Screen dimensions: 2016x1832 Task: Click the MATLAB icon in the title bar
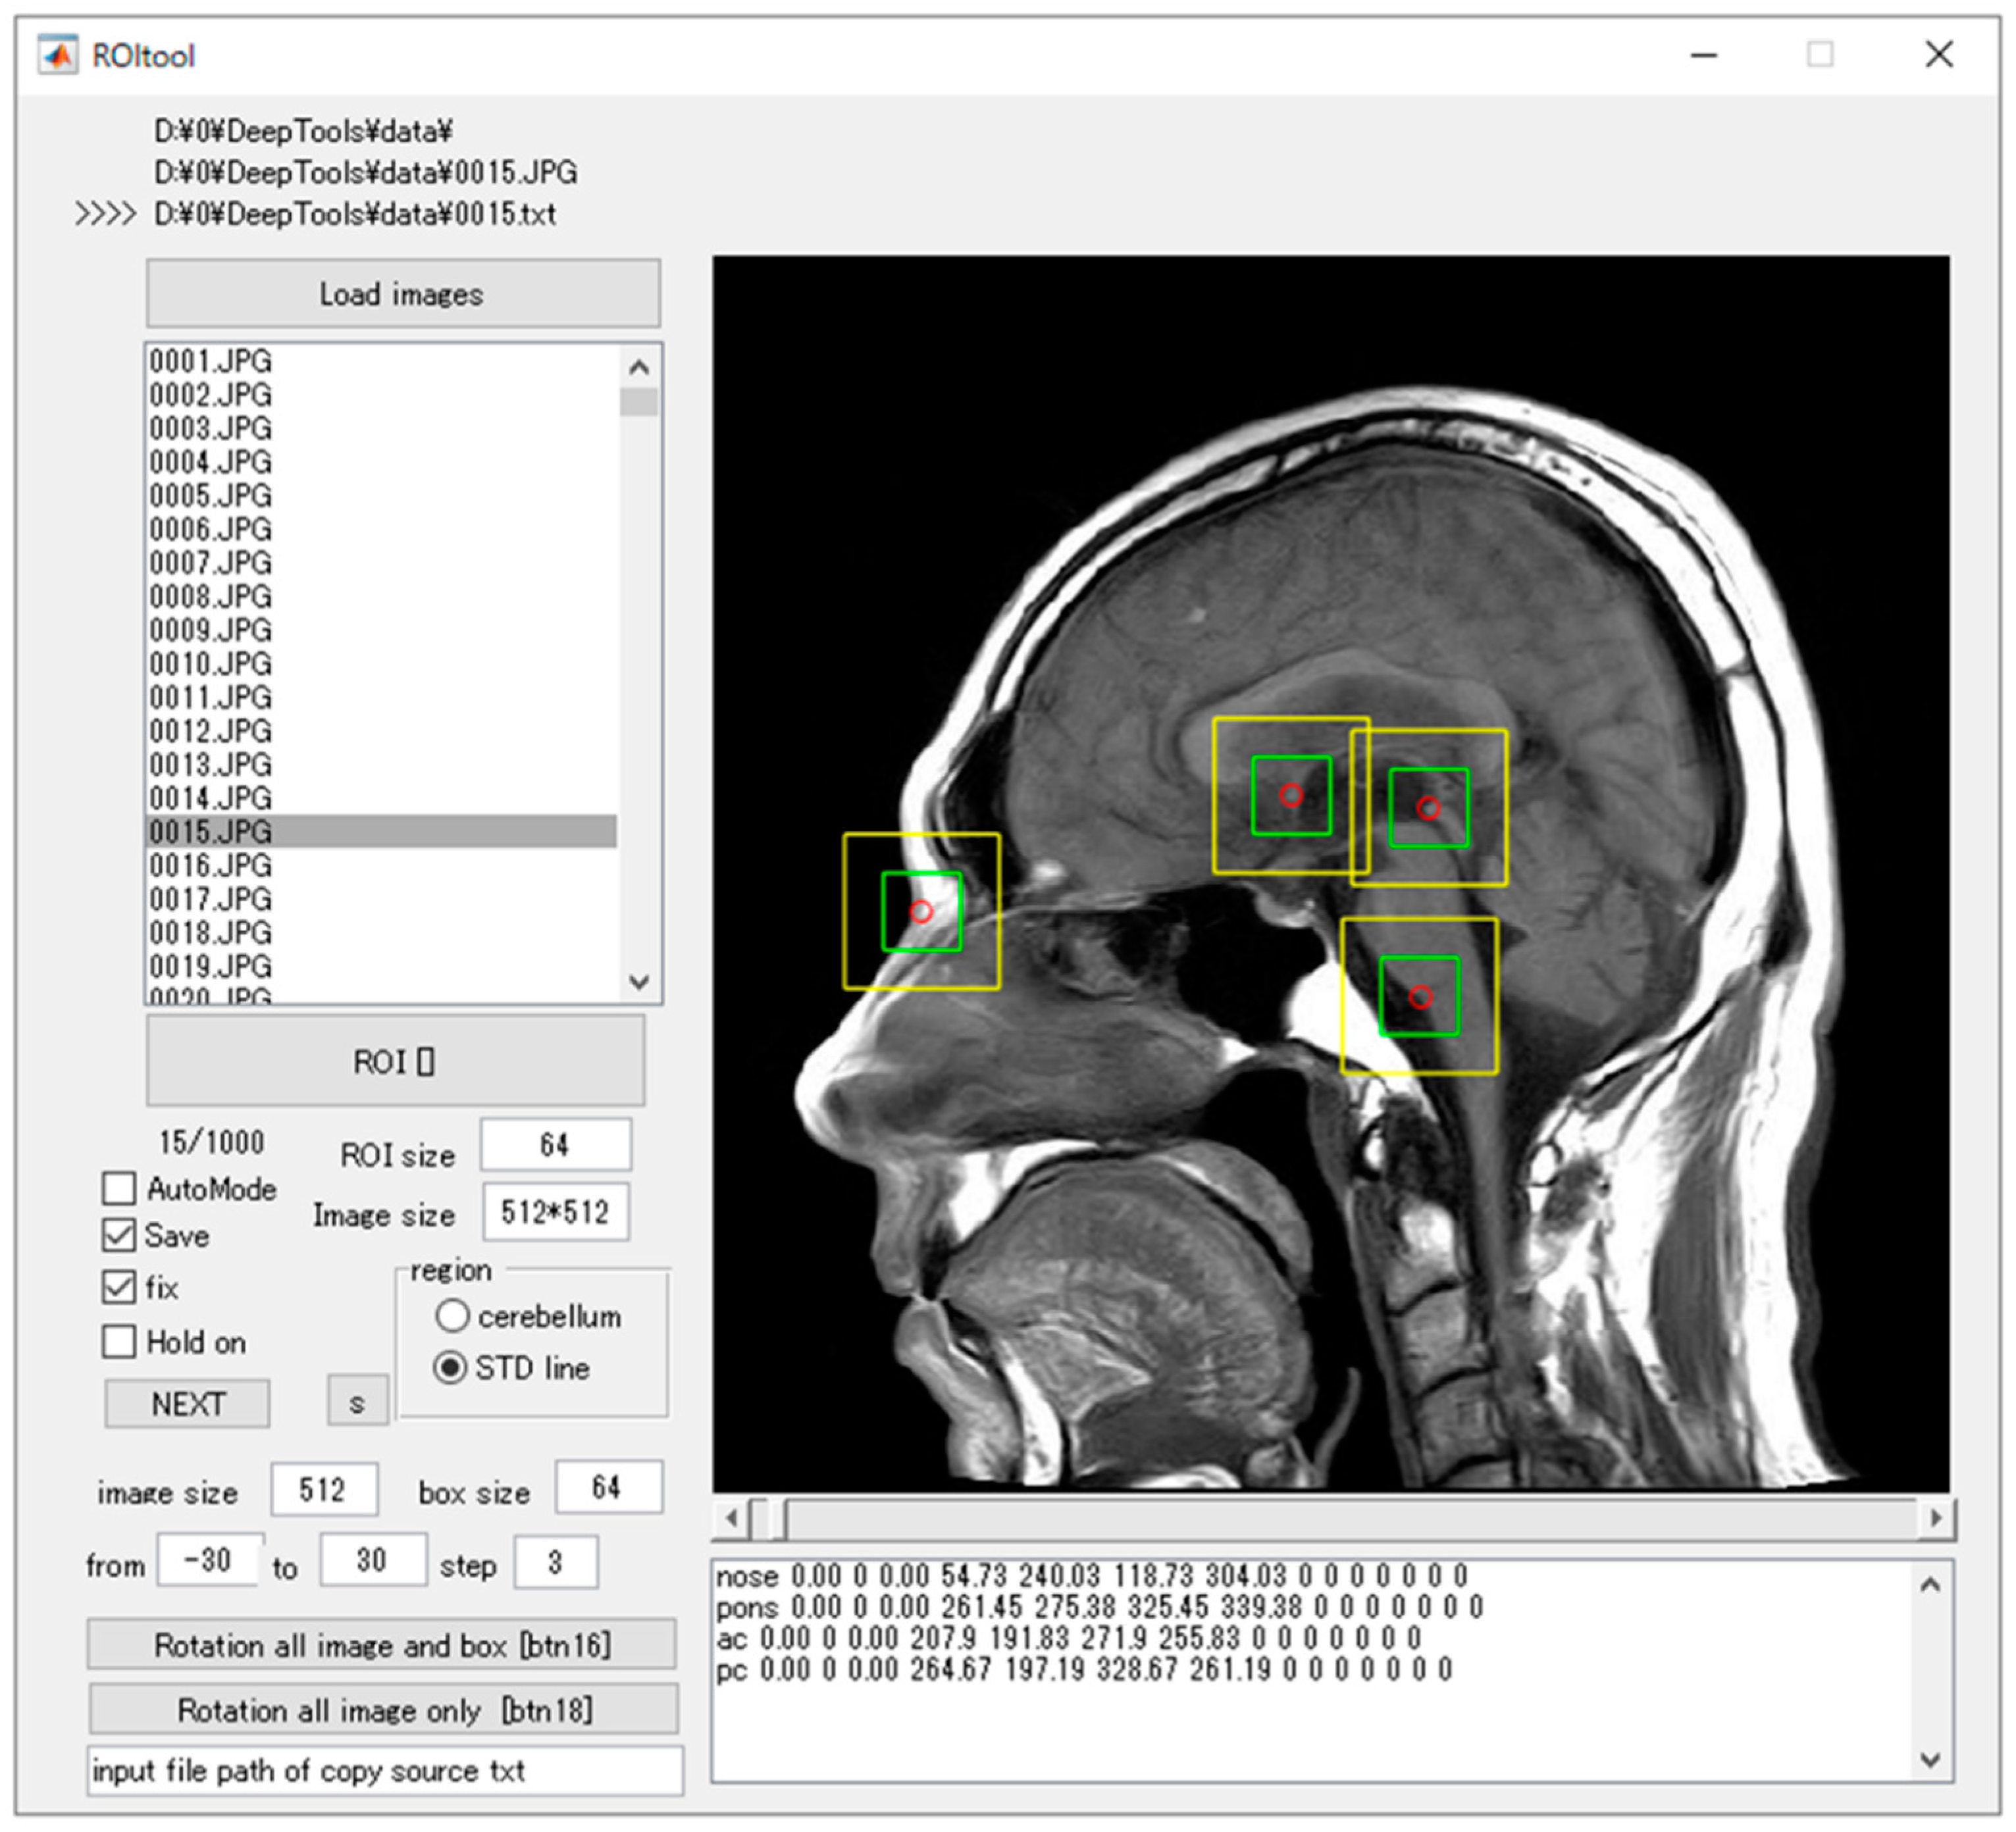pyautogui.click(x=58, y=55)
